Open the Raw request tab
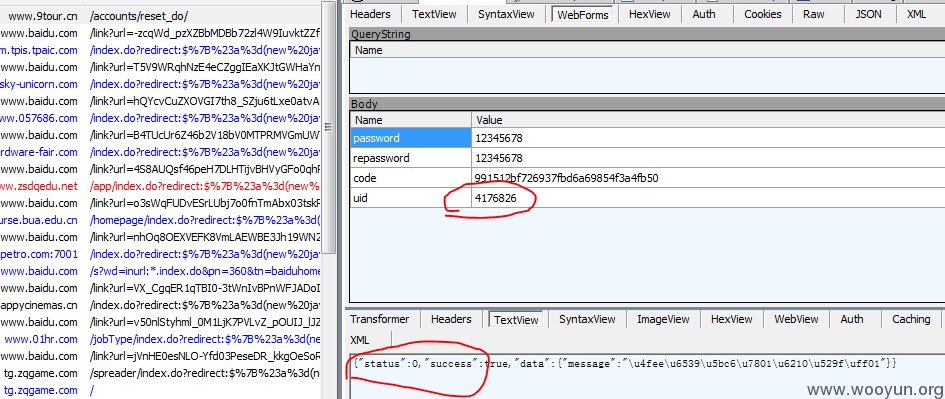 coord(814,14)
